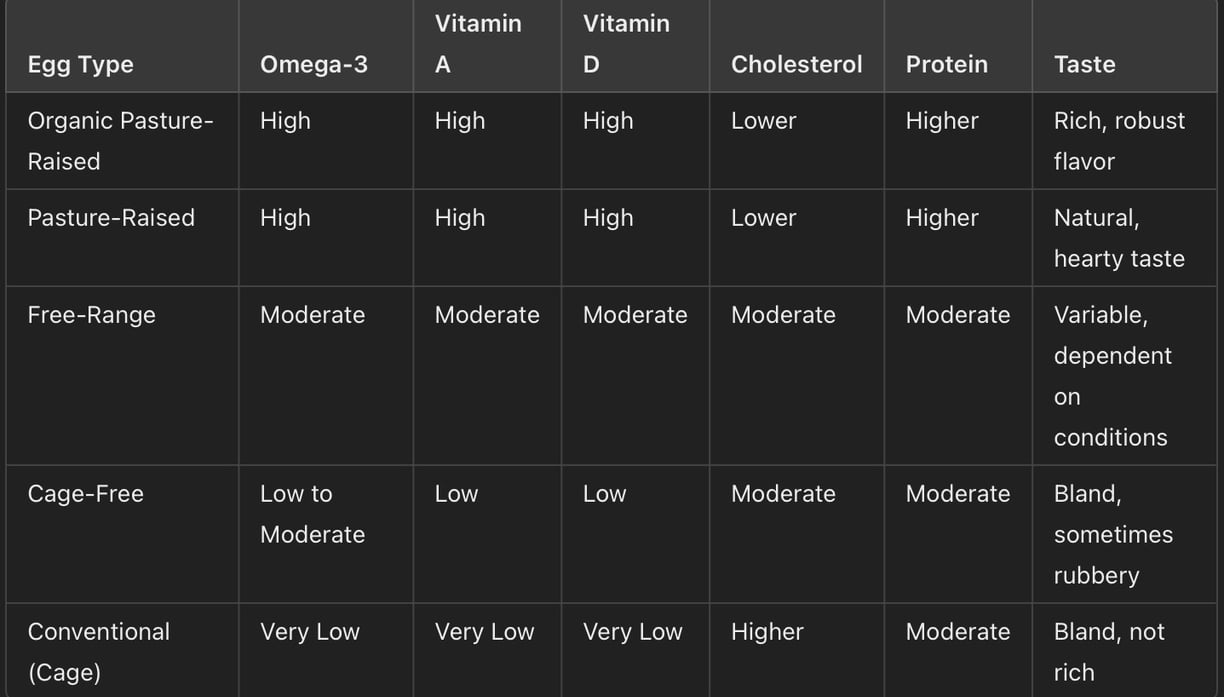This screenshot has width=1224, height=697.
Task: Select 'Very Low' Omega-3 cell for Conventional
Action: [x=309, y=632]
